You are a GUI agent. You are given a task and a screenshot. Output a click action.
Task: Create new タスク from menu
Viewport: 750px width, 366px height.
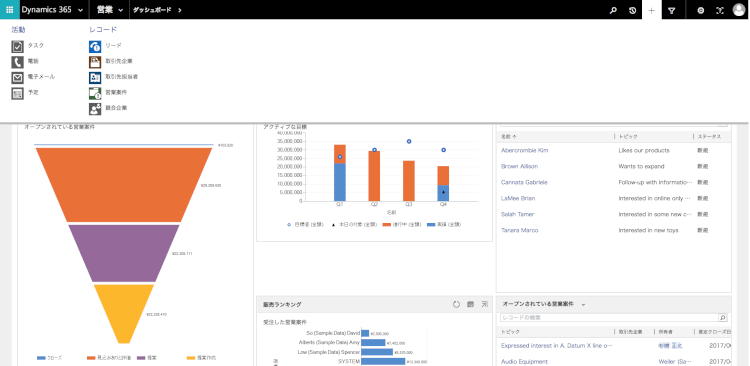35,45
